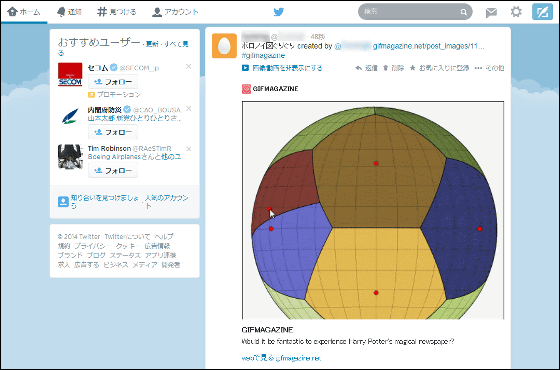The image size is (560, 370).
Task: Open 広告情報 ads info footer link
Action: 157,246
